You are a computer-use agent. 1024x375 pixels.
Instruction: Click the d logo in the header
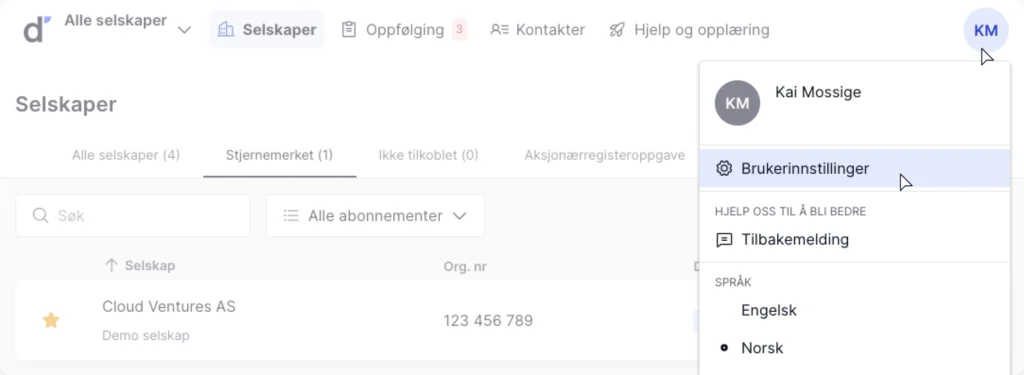tap(37, 29)
